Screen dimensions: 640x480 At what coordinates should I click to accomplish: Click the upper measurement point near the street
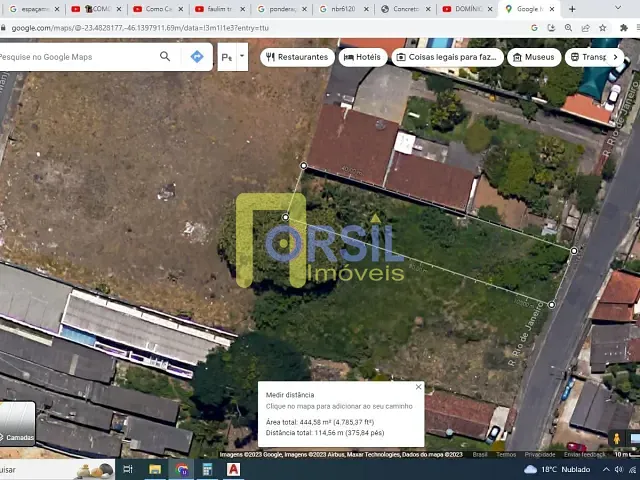574,251
